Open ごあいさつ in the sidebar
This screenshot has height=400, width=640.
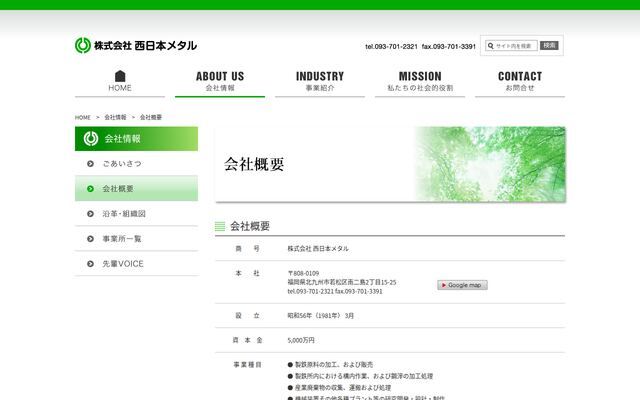point(136,164)
